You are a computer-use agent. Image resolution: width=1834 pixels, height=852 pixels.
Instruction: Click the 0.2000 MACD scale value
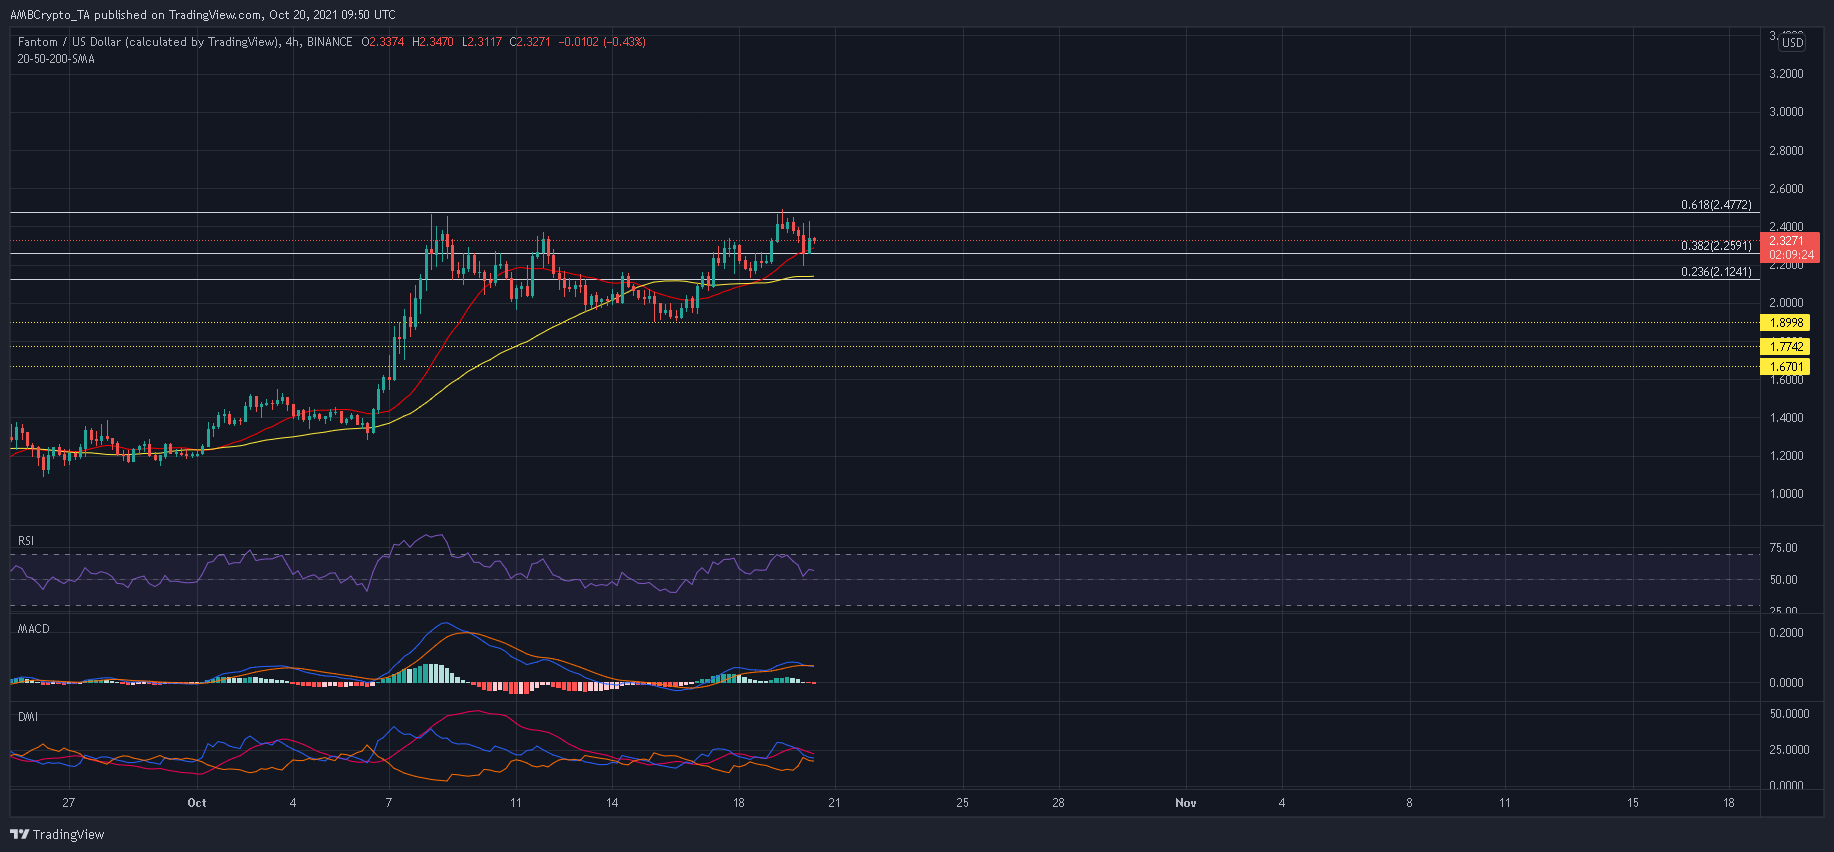coord(1786,633)
